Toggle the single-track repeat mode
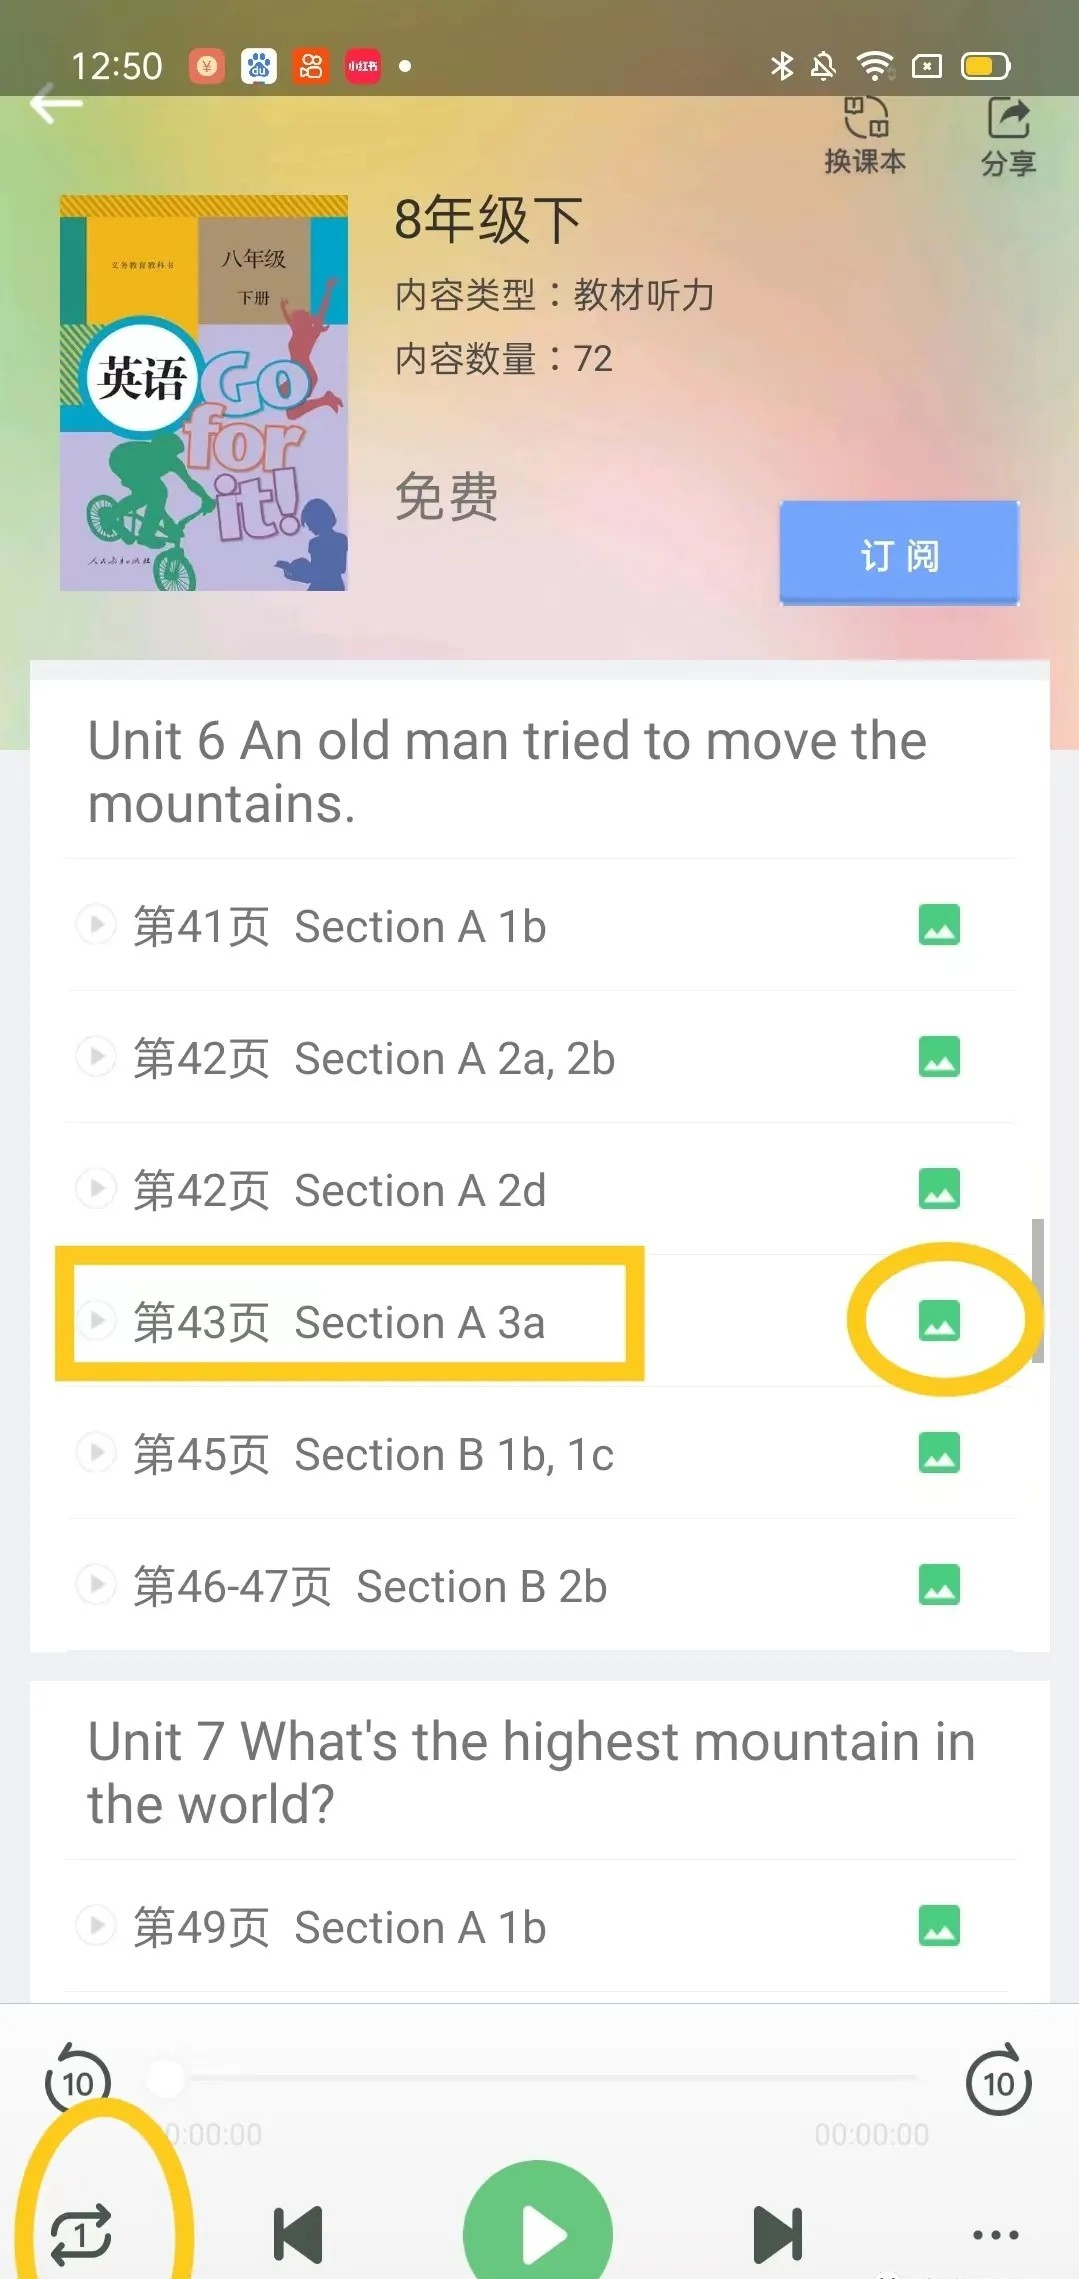Viewport: 1079px width, 2279px height. click(x=81, y=2233)
